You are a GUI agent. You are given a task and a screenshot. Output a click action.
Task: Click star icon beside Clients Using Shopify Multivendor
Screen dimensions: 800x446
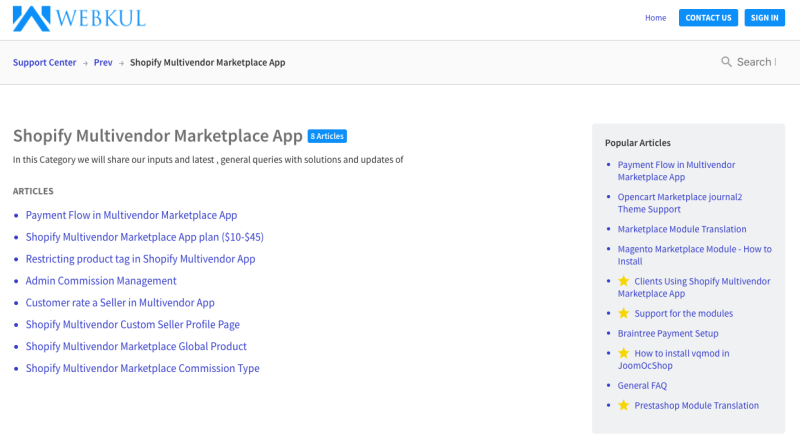pos(624,281)
